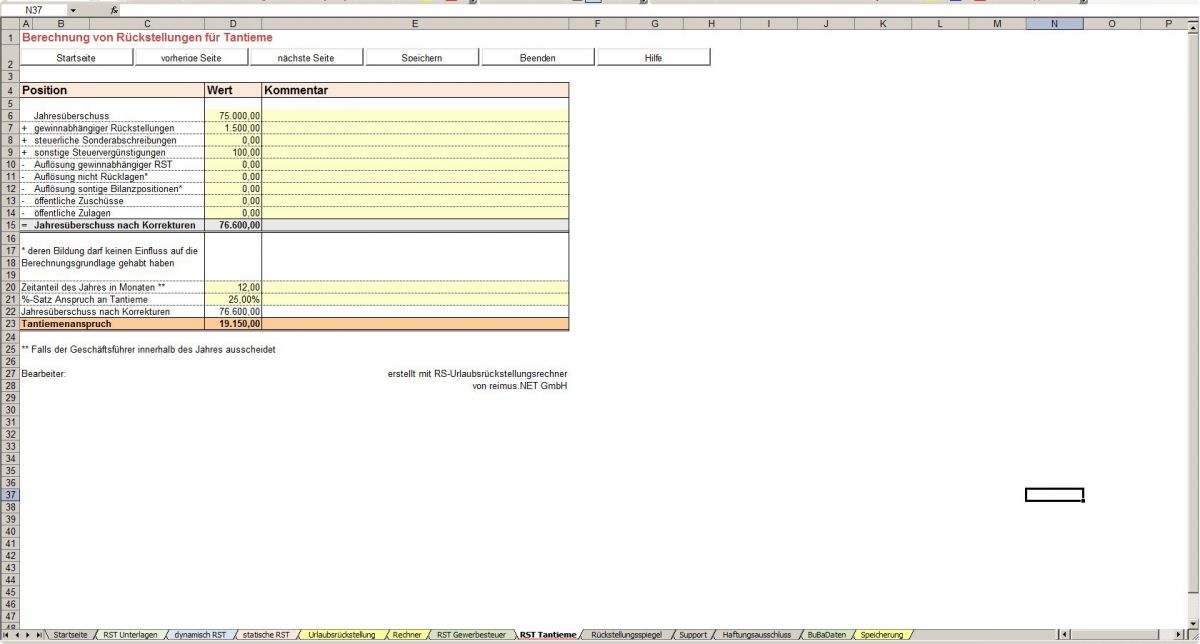Switch to the Urlaubsrückstellung sheet tab
Screen dimensions: 1200x644
(x=342, y=635)
